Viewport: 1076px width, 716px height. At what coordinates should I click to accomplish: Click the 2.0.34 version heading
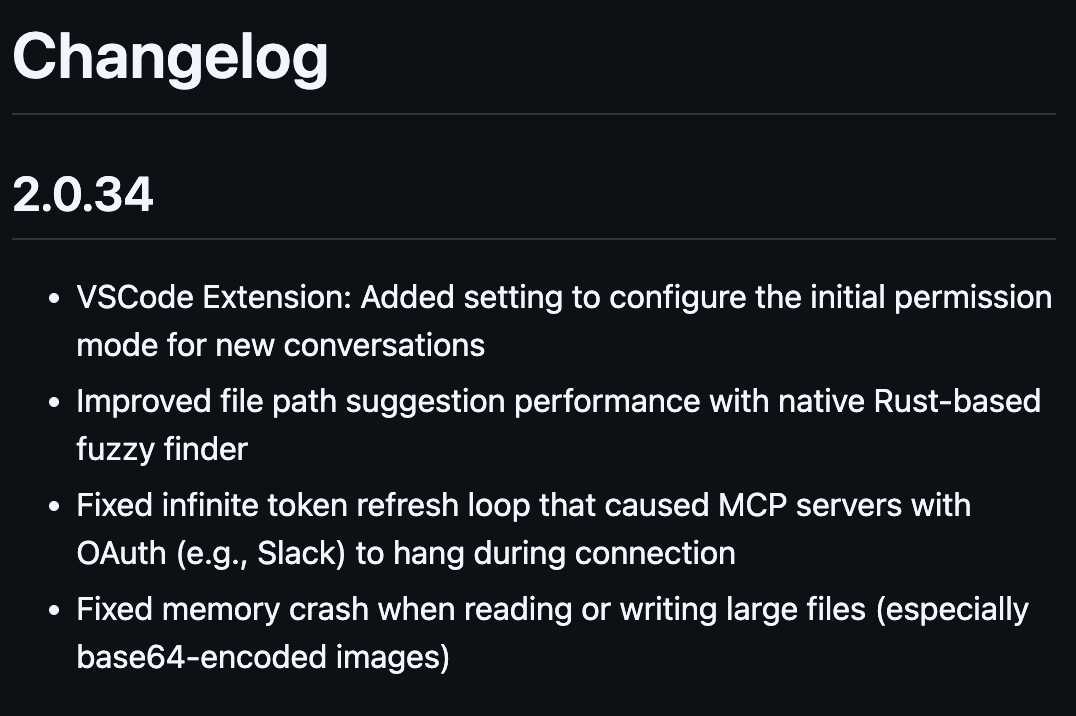(x=82, y=195)
